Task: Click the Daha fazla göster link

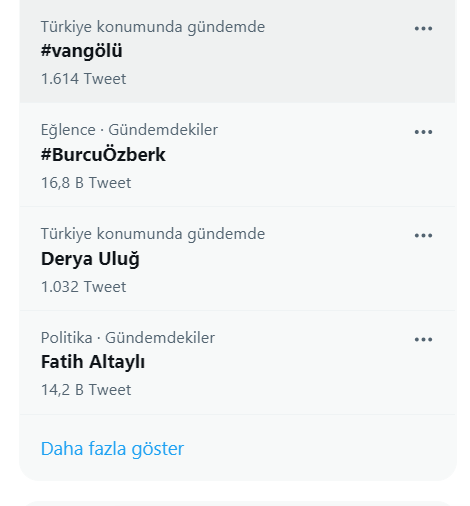Action: (112, 448)
